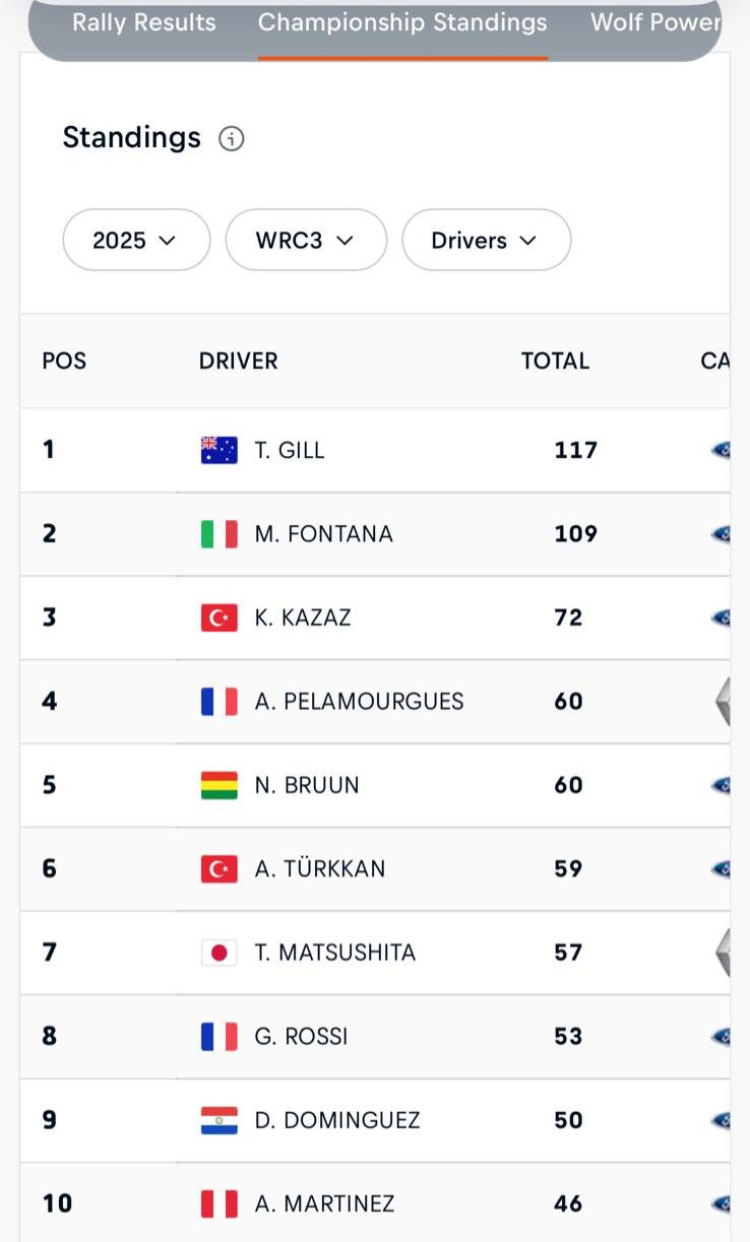Click G. ROSSI's total of 53
This screenshot has width=750, height=1242.
tap(568, 1036)
